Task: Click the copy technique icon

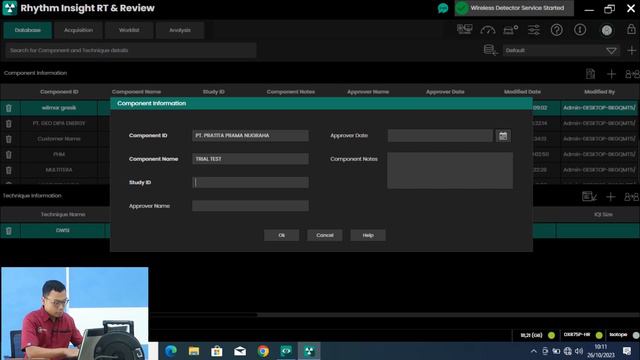Action: tap(631, 197)
